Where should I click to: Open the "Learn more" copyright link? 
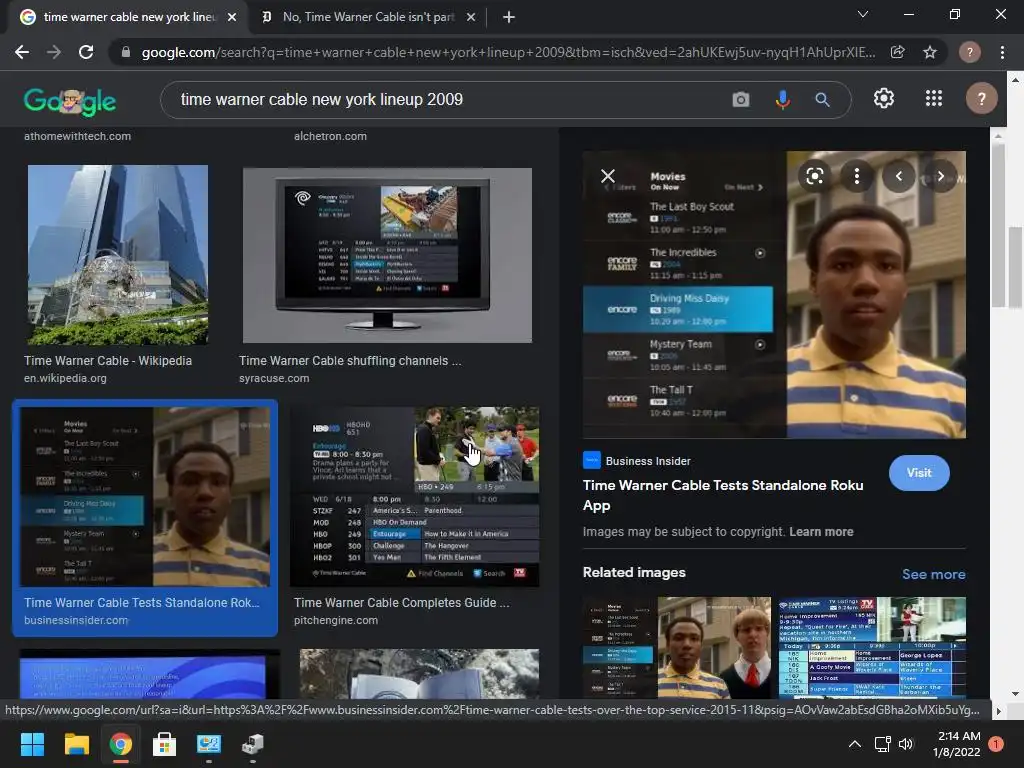click(821, 532)
